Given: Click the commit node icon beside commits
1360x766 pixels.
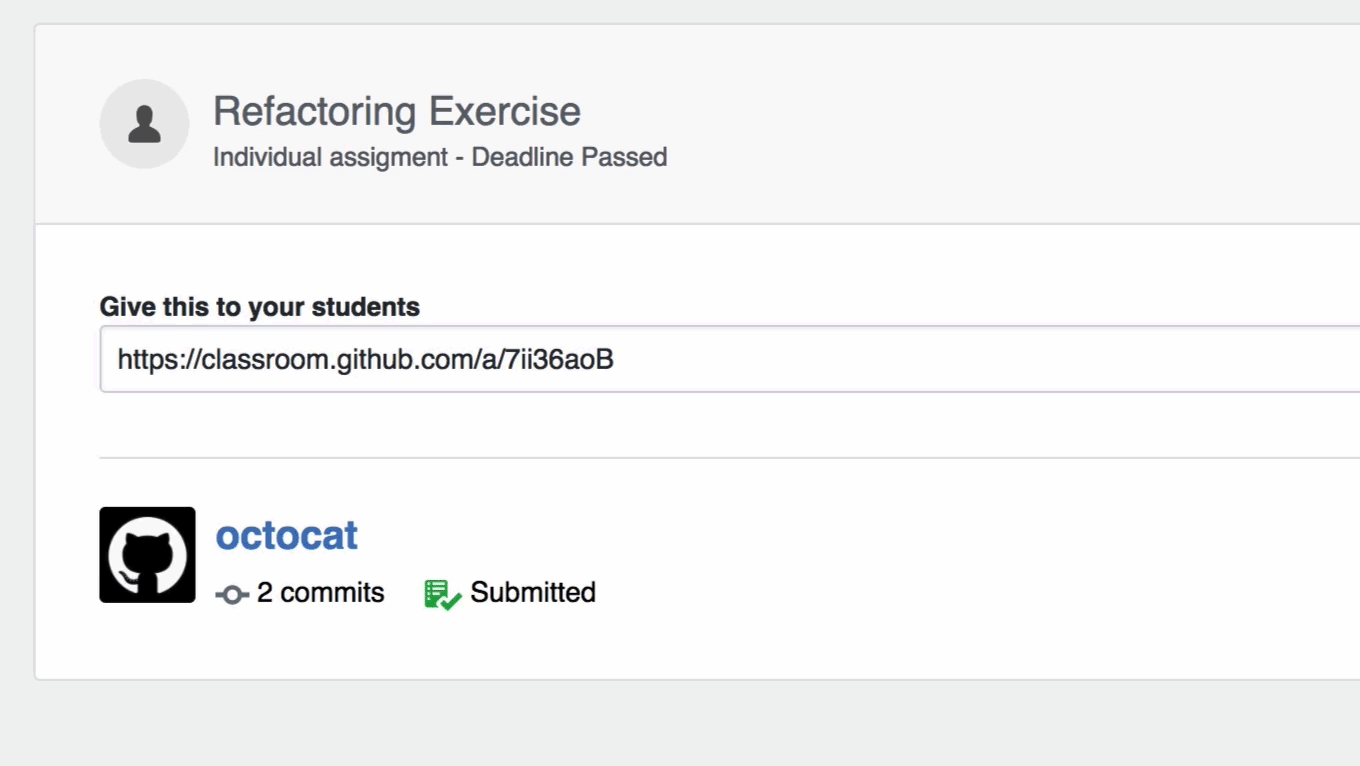Looking at the screenshot, I should (x=232, y=595).
